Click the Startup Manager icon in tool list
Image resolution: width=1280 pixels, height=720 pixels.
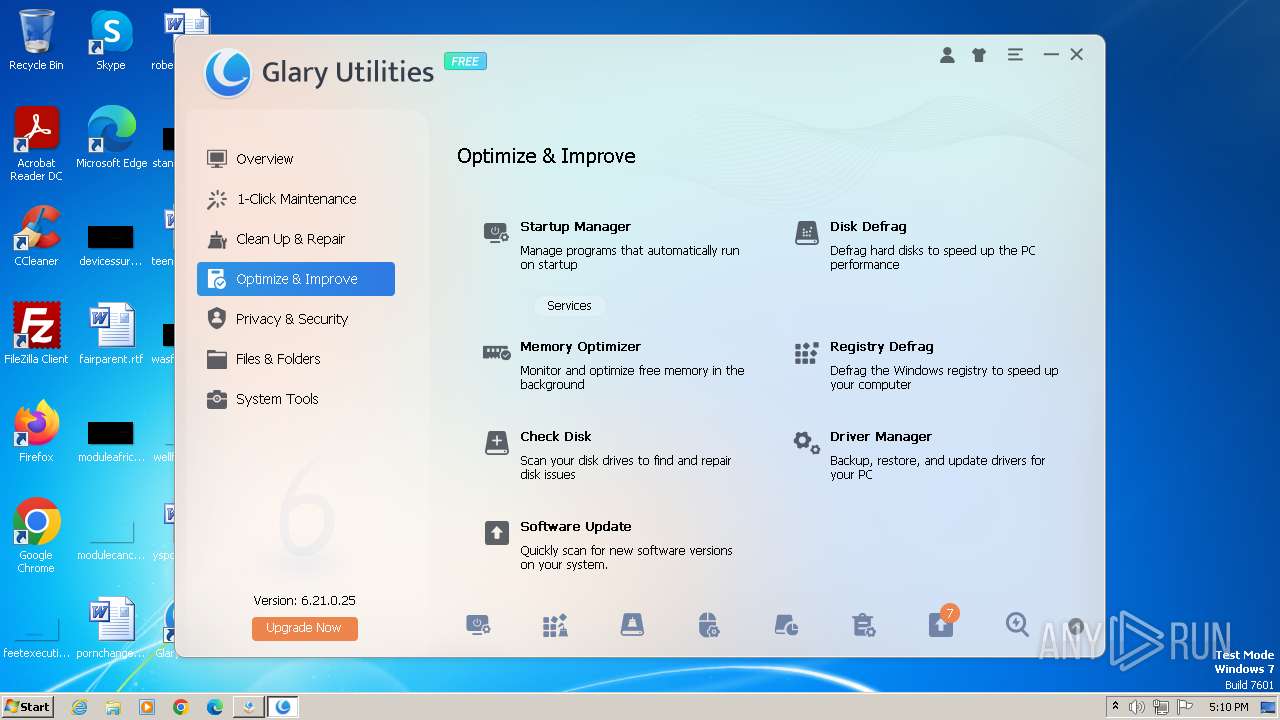click(x=497, y=233)
